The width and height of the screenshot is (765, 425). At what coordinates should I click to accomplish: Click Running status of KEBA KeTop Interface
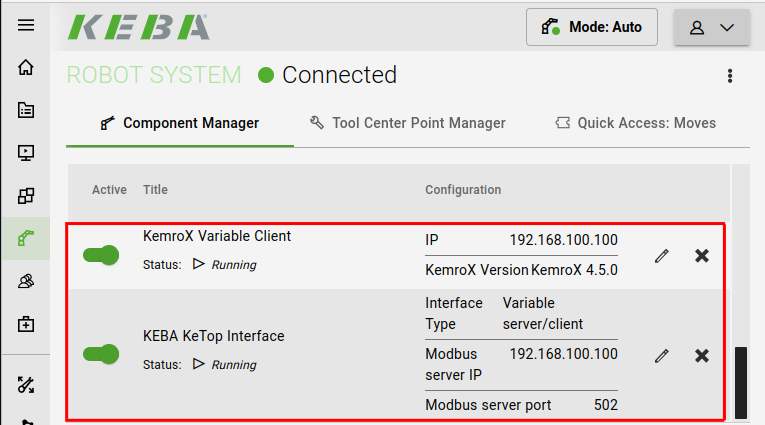click(x=234, y=365)
